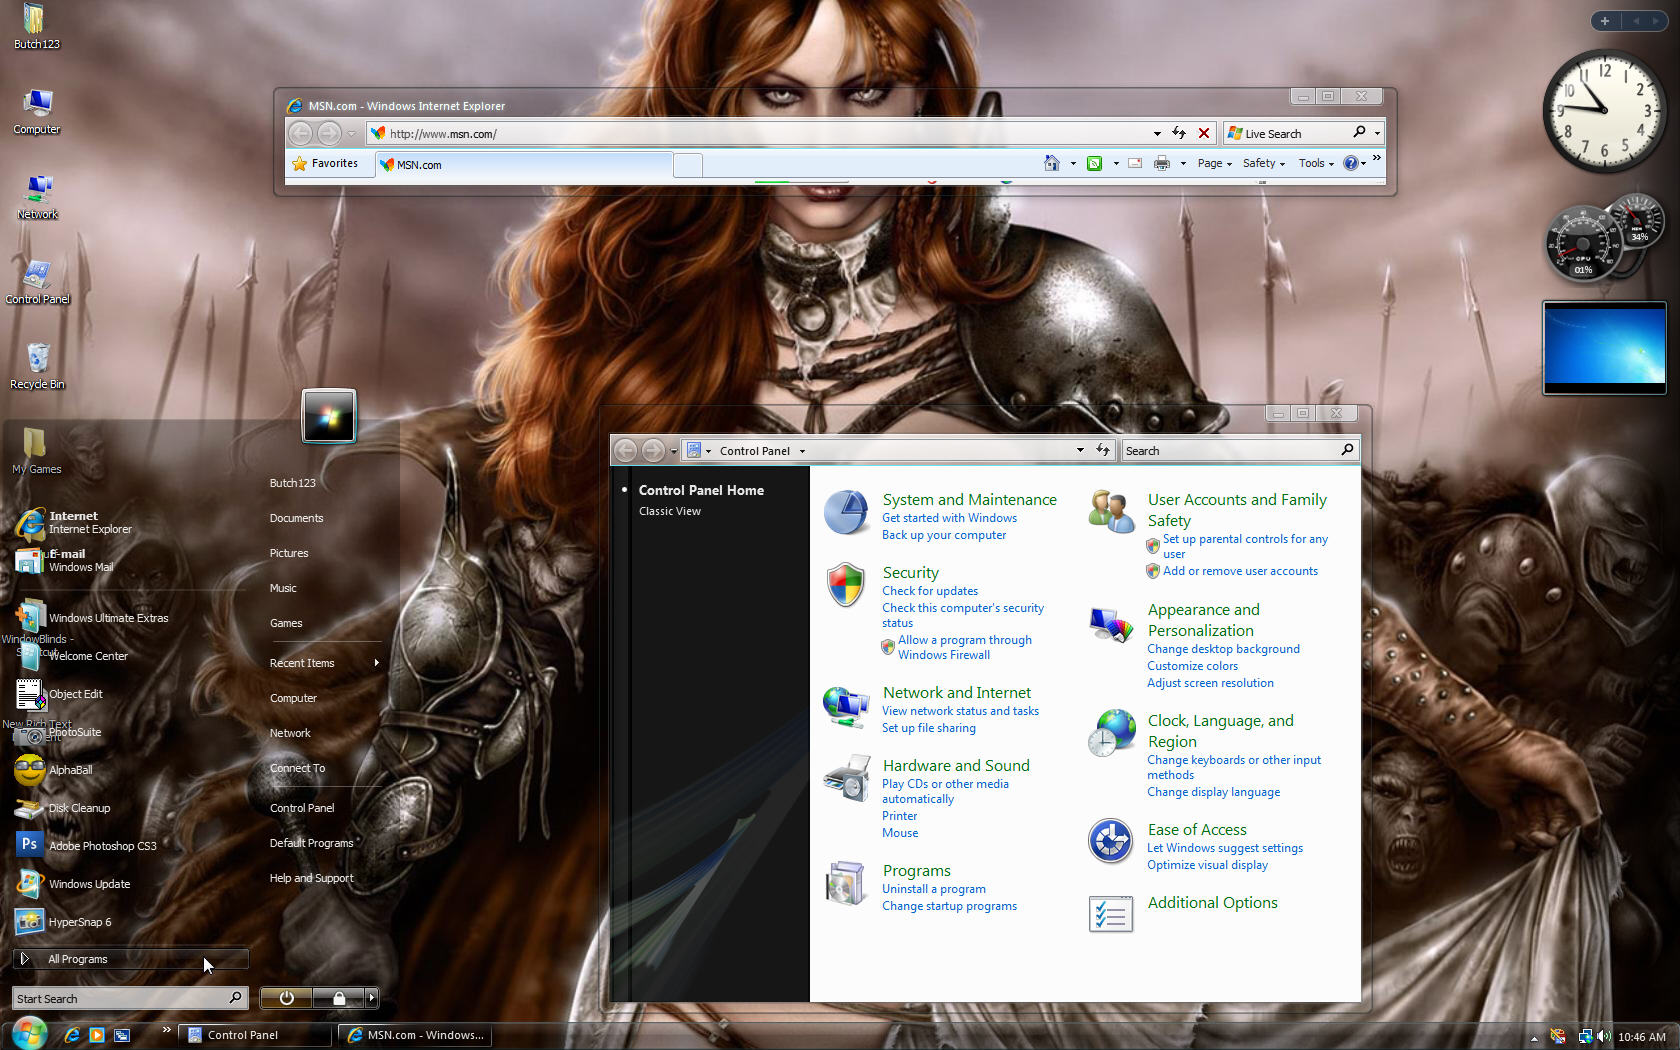Image resolution: width=1680 pixels, height=1050 pixels.
Task: Open User Accounts and Family Safety icon
Action: [1111, 512]
